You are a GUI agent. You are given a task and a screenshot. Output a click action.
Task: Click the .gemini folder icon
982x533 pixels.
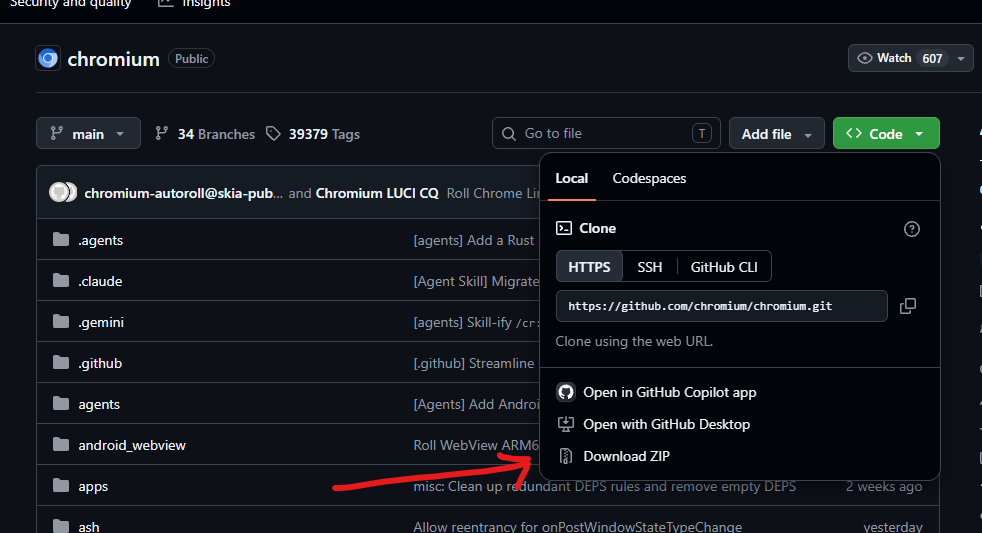click(61, 321)
